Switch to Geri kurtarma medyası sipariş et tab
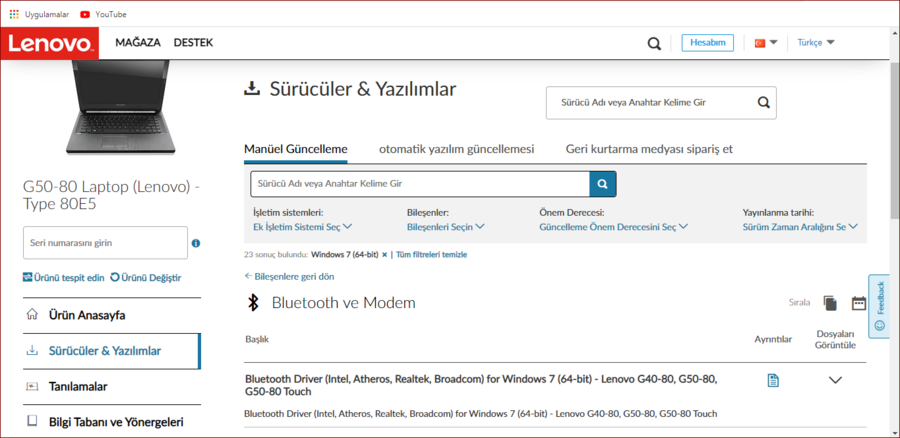Image resolution: width=900 pixels, height=438 pixels. point(649,149)
